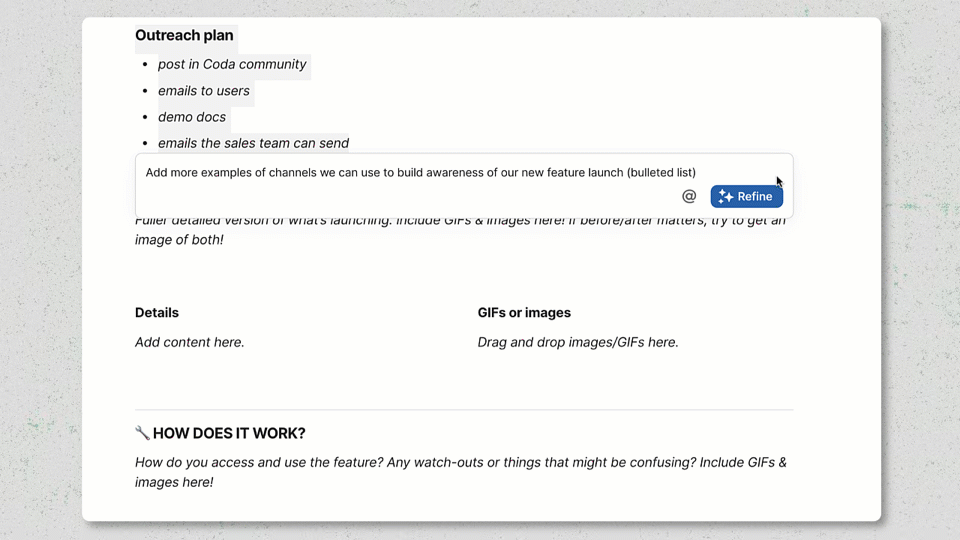This screenshot has width=960, height=540.
Task: Click the horizontal divider above HOW DOES IT WORK
Action: coord(464,410)
